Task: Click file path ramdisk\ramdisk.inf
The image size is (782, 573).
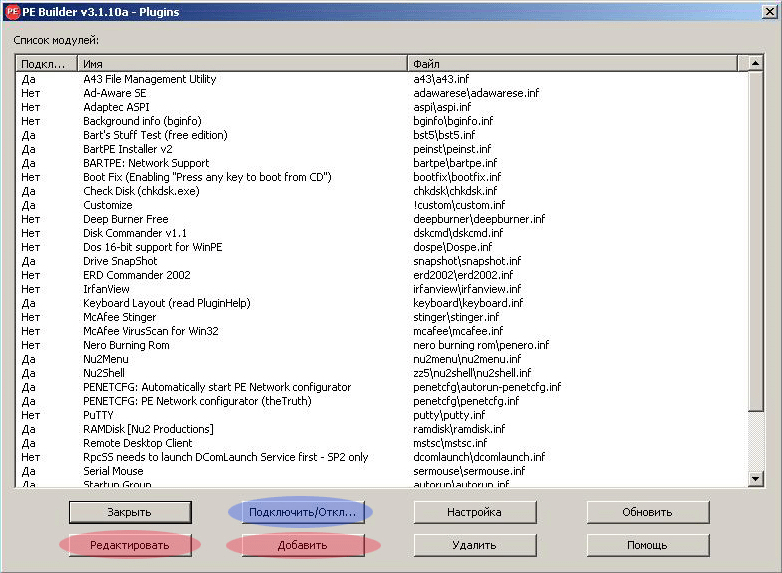Action: (x=459, y=429)
